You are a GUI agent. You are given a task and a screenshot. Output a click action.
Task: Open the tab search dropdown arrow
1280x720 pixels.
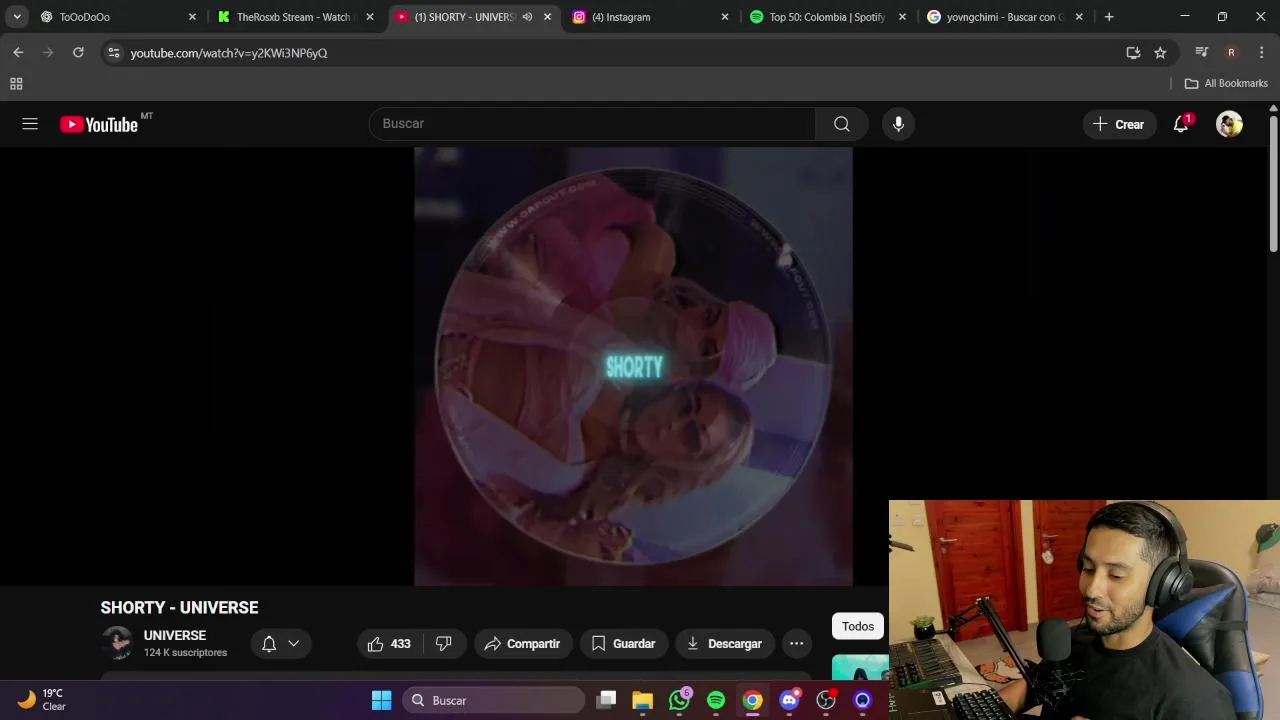(x=17, y=17)
